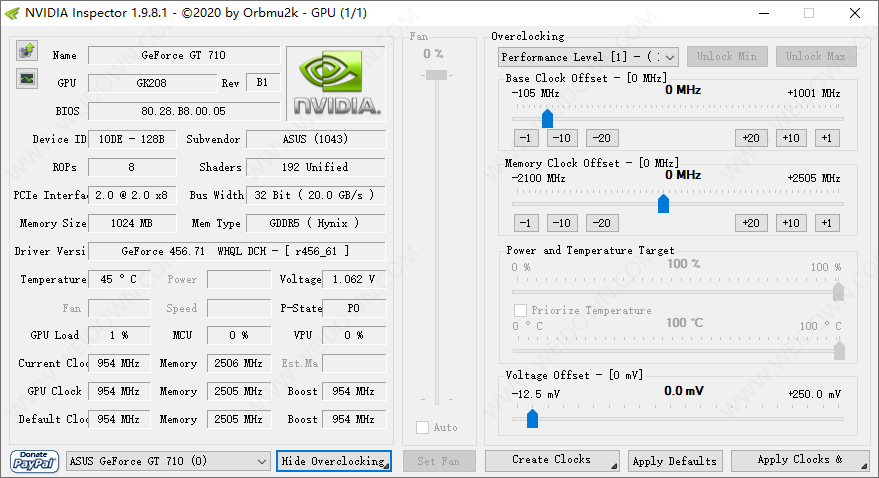The image size is (879, 478).
Task: Click Base Clock Offset -1 button
Action: (x=526, y=138)
